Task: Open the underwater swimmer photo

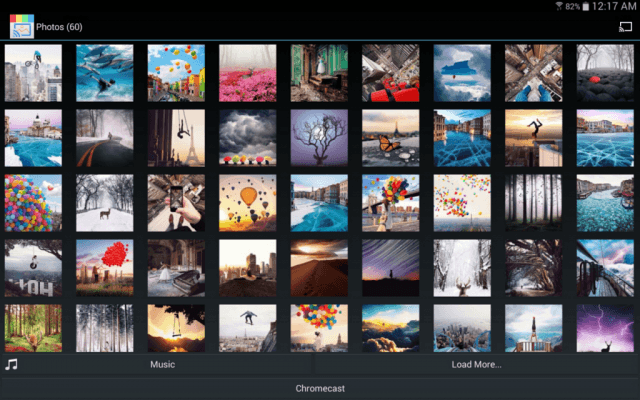Action: (x=104, y=73)
